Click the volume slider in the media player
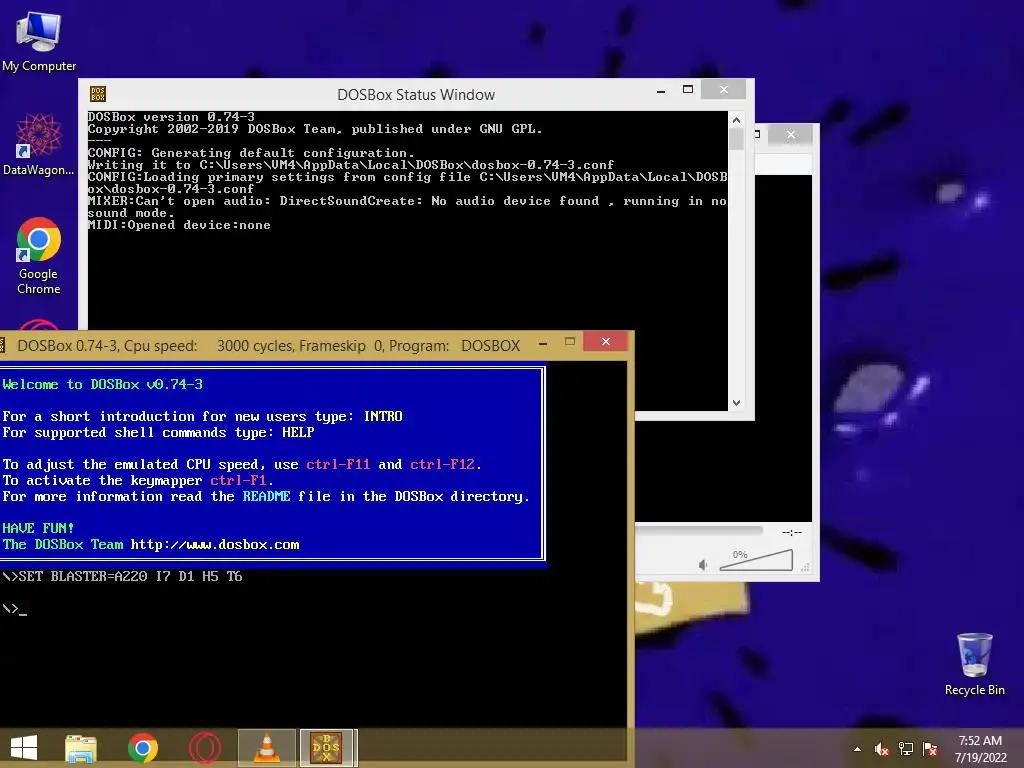 [x=756, y=560]
